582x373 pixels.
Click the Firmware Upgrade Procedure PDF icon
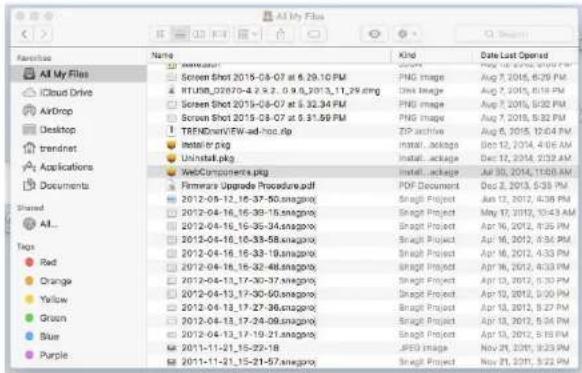click(171, 186)
